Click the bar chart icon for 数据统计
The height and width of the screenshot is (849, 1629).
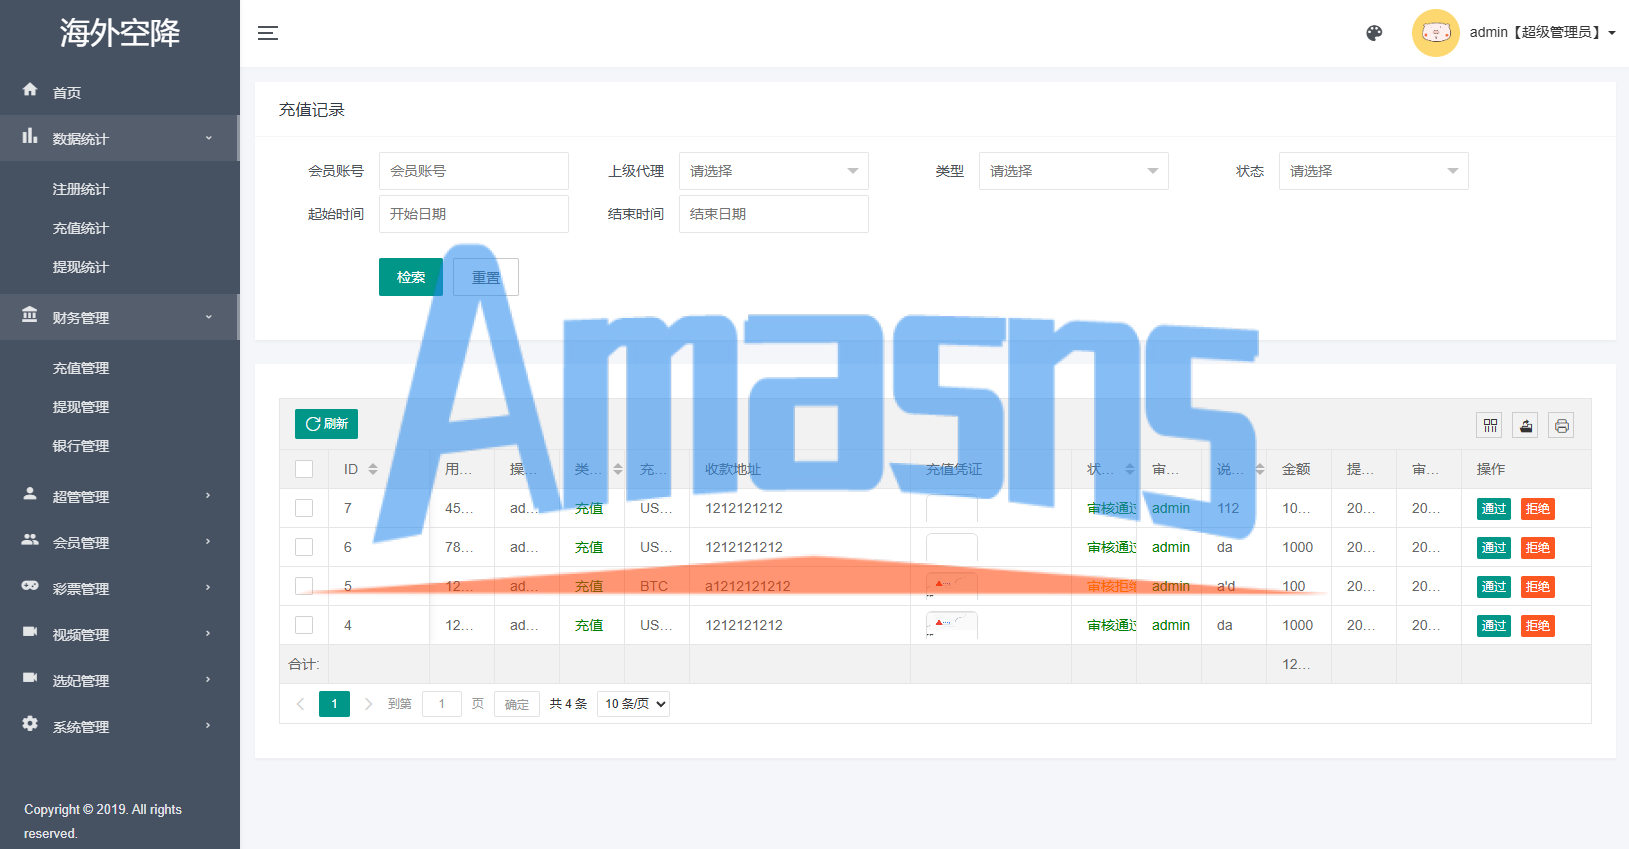[x=30, y=136]
